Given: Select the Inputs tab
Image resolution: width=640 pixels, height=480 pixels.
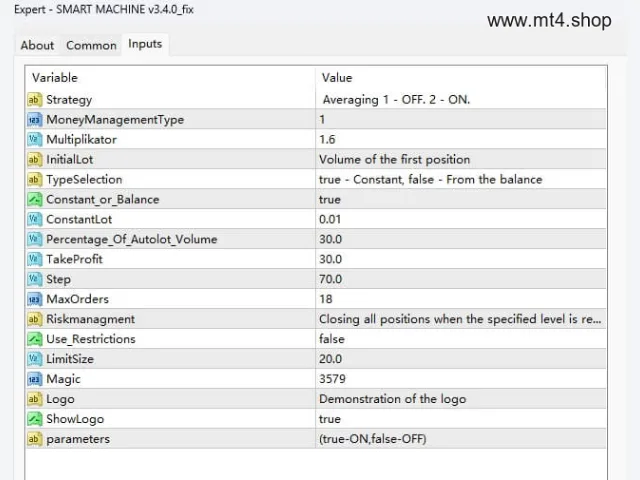Looking at the screenshot, I should (x=145, y=44).
